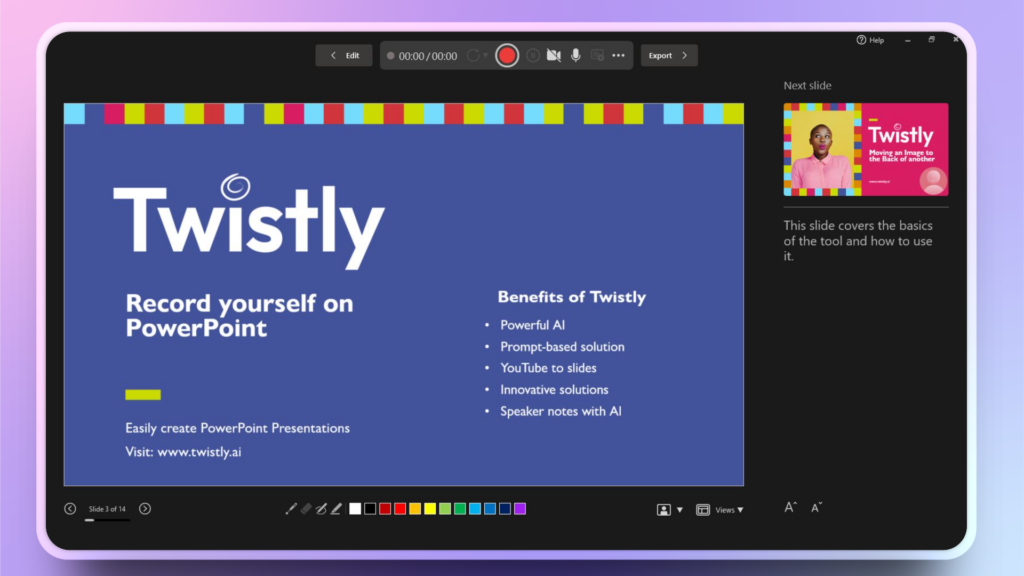
Task: Select the laser pointer tool
Action: pyautogui.click(x=291, y=509)
